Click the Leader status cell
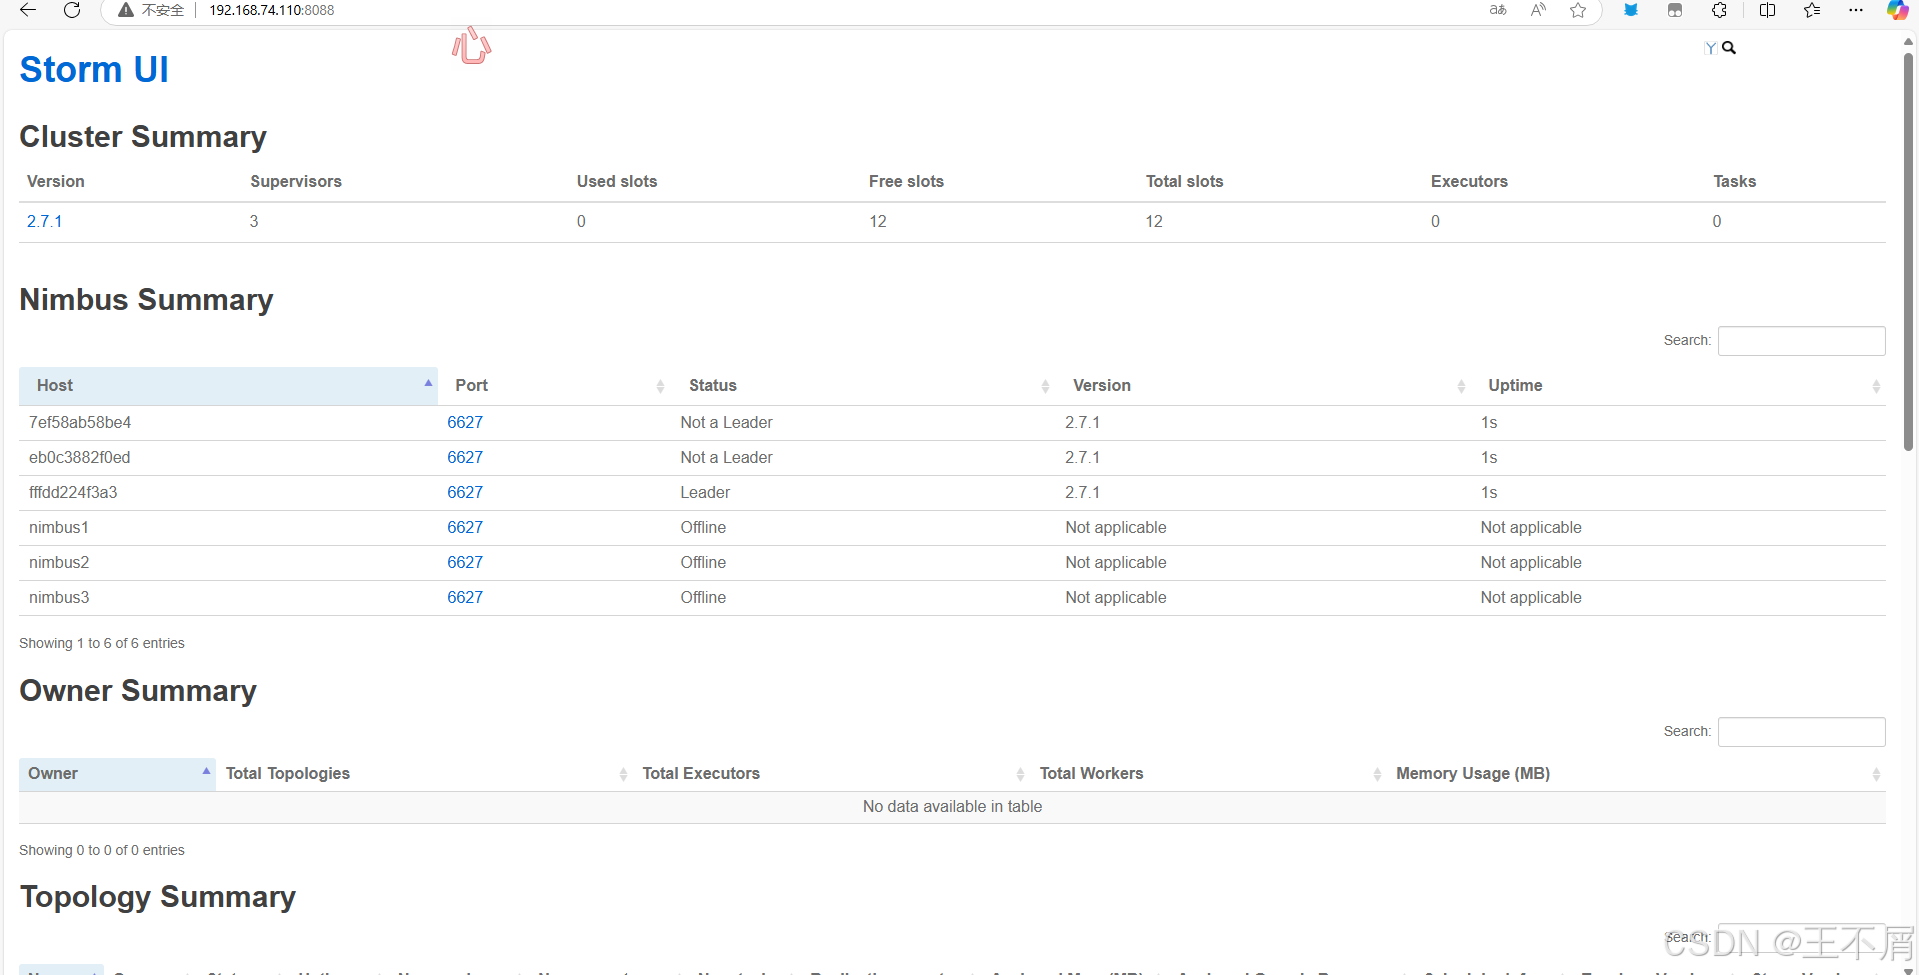 (x=705, y=492)
